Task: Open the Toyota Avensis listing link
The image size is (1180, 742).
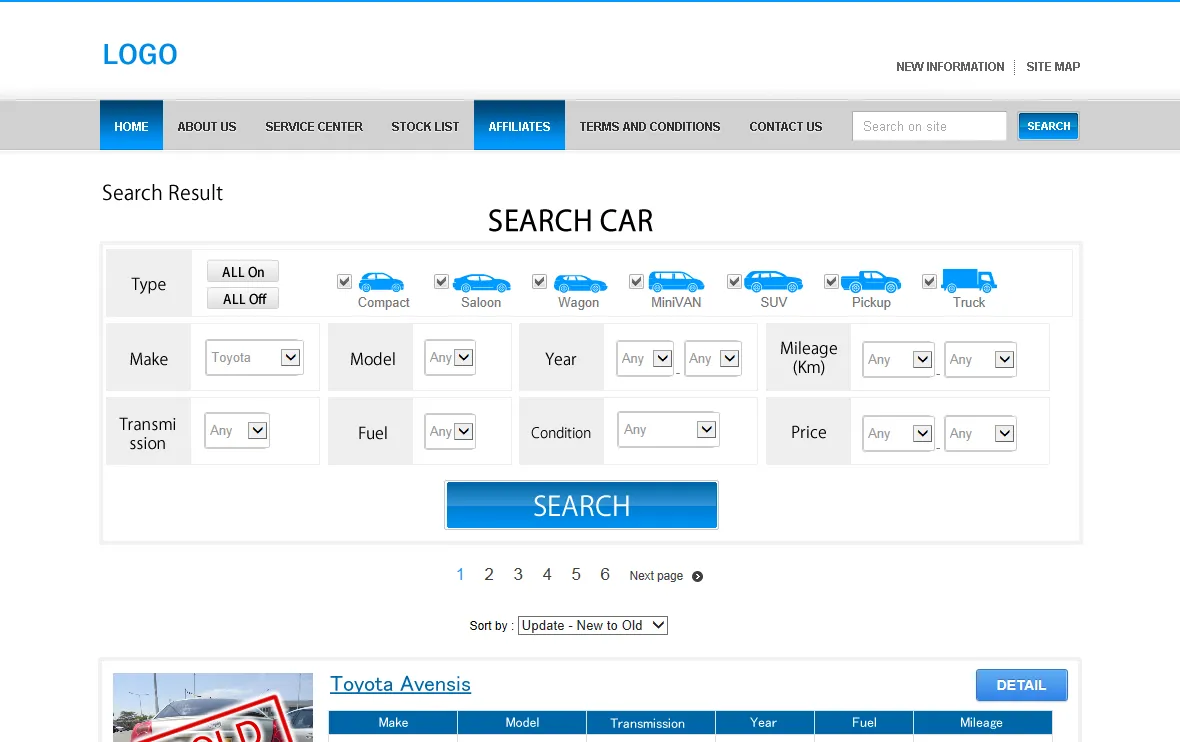Action: (400, 684)
